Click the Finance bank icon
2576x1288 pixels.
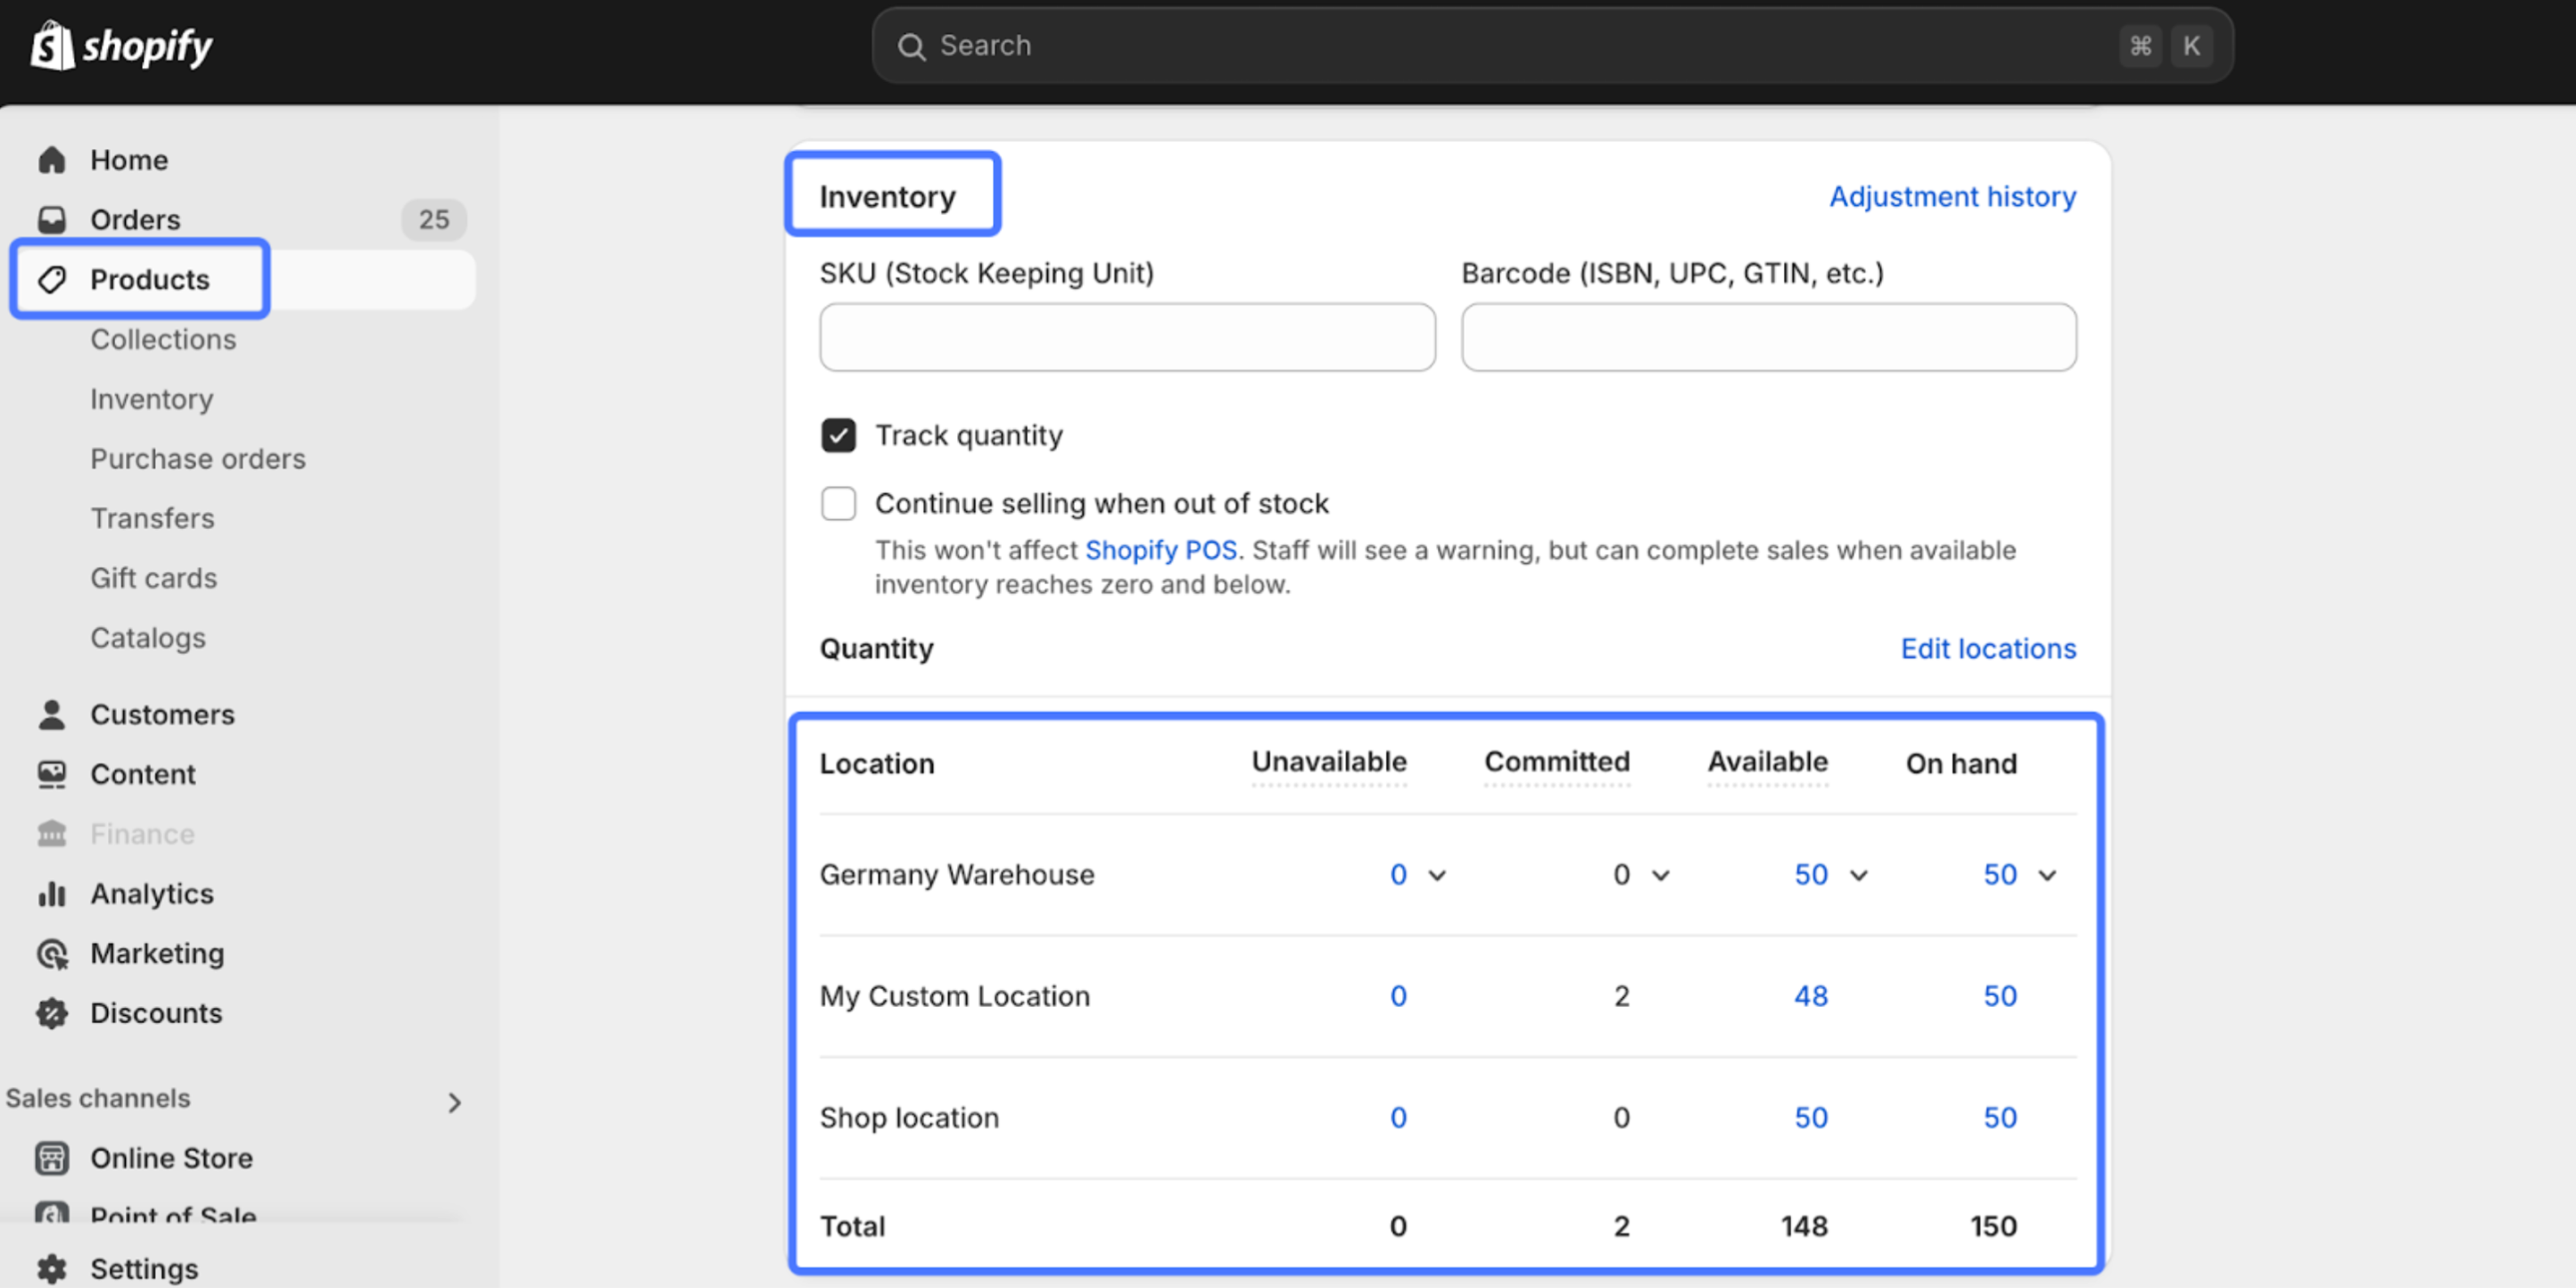click(52, 833)
